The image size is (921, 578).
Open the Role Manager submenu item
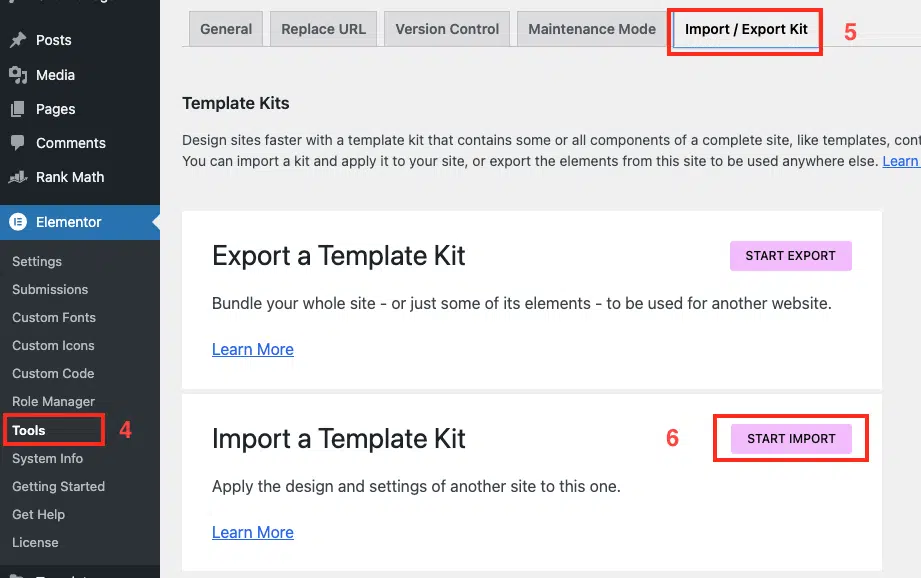(x=53, y=401)
